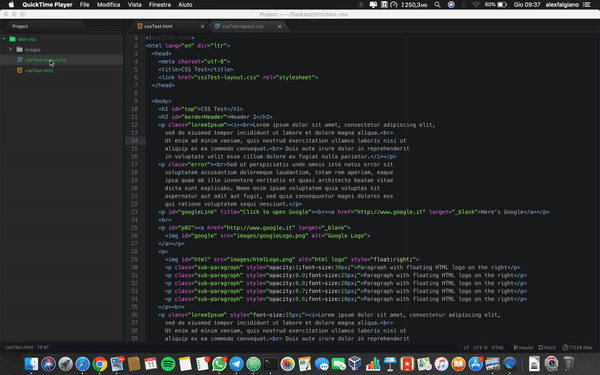Screen dimensions: 600x375
Task: Close the cssTest.html tab
Action: coord(202,26)
